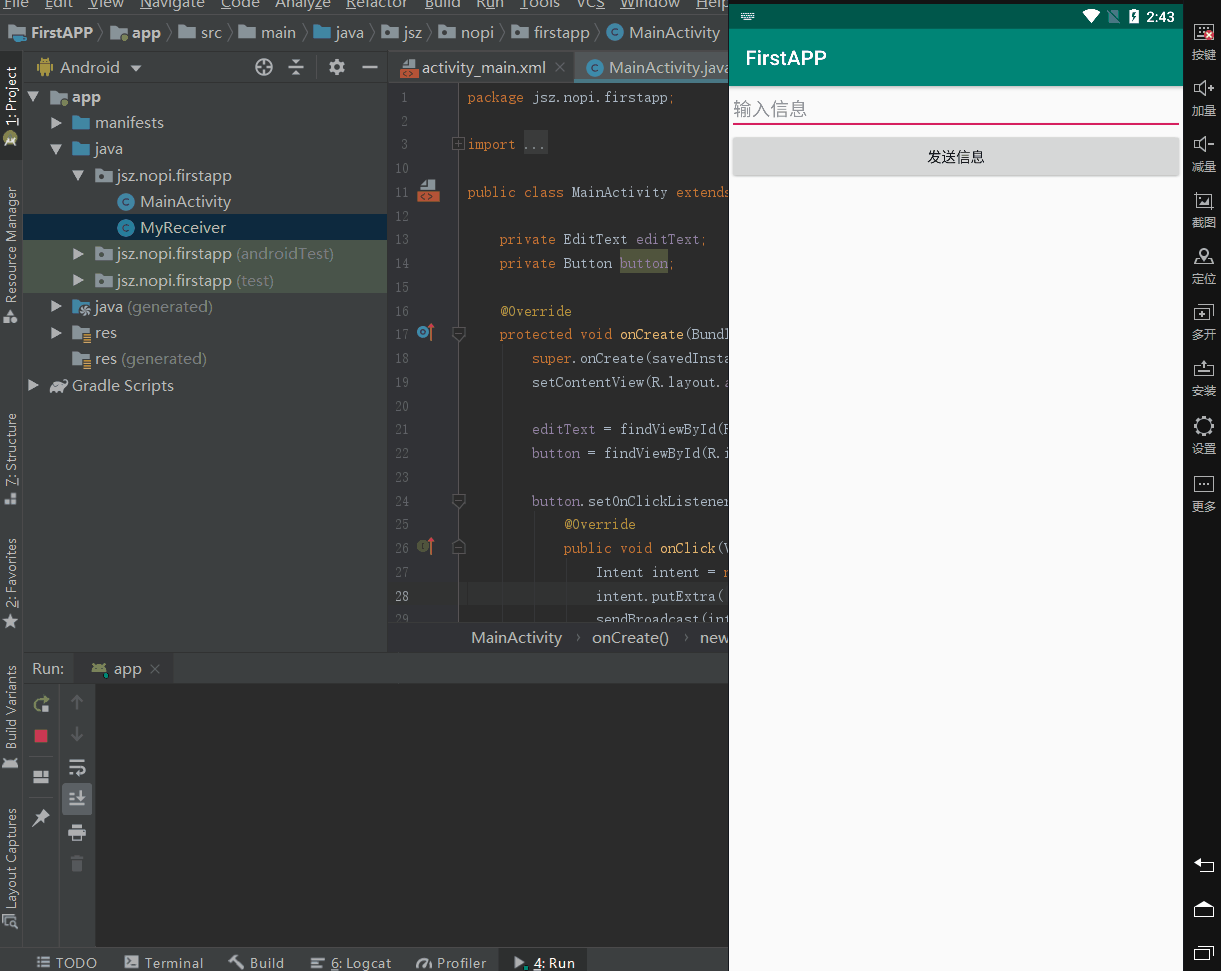Click the print icon in Run console toolbar
Image resolution: width=1221 pixels, height=971 pixels.
[x=77, y=832]
